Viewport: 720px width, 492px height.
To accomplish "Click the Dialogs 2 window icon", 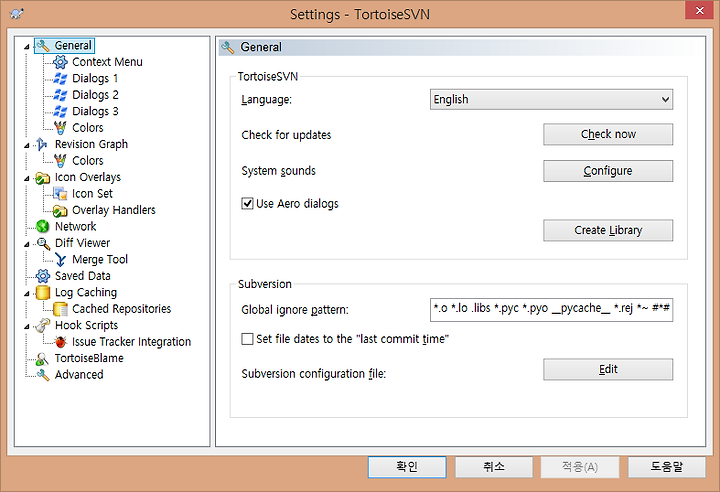I will [60, 95].
